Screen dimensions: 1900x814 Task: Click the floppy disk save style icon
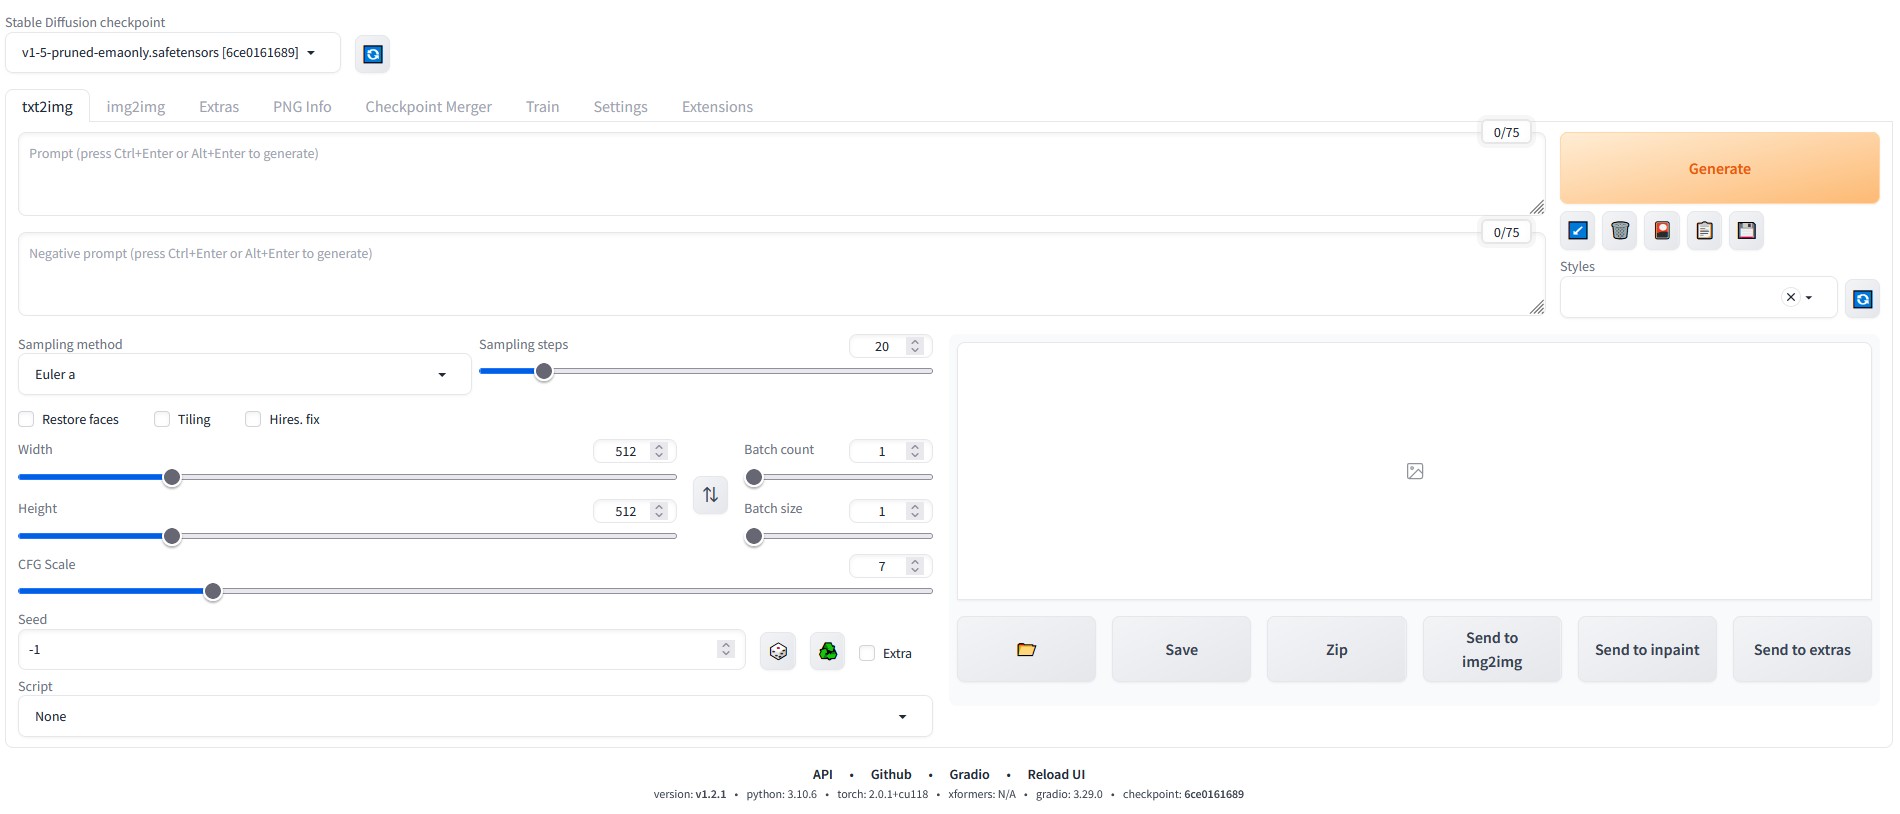1746,231
